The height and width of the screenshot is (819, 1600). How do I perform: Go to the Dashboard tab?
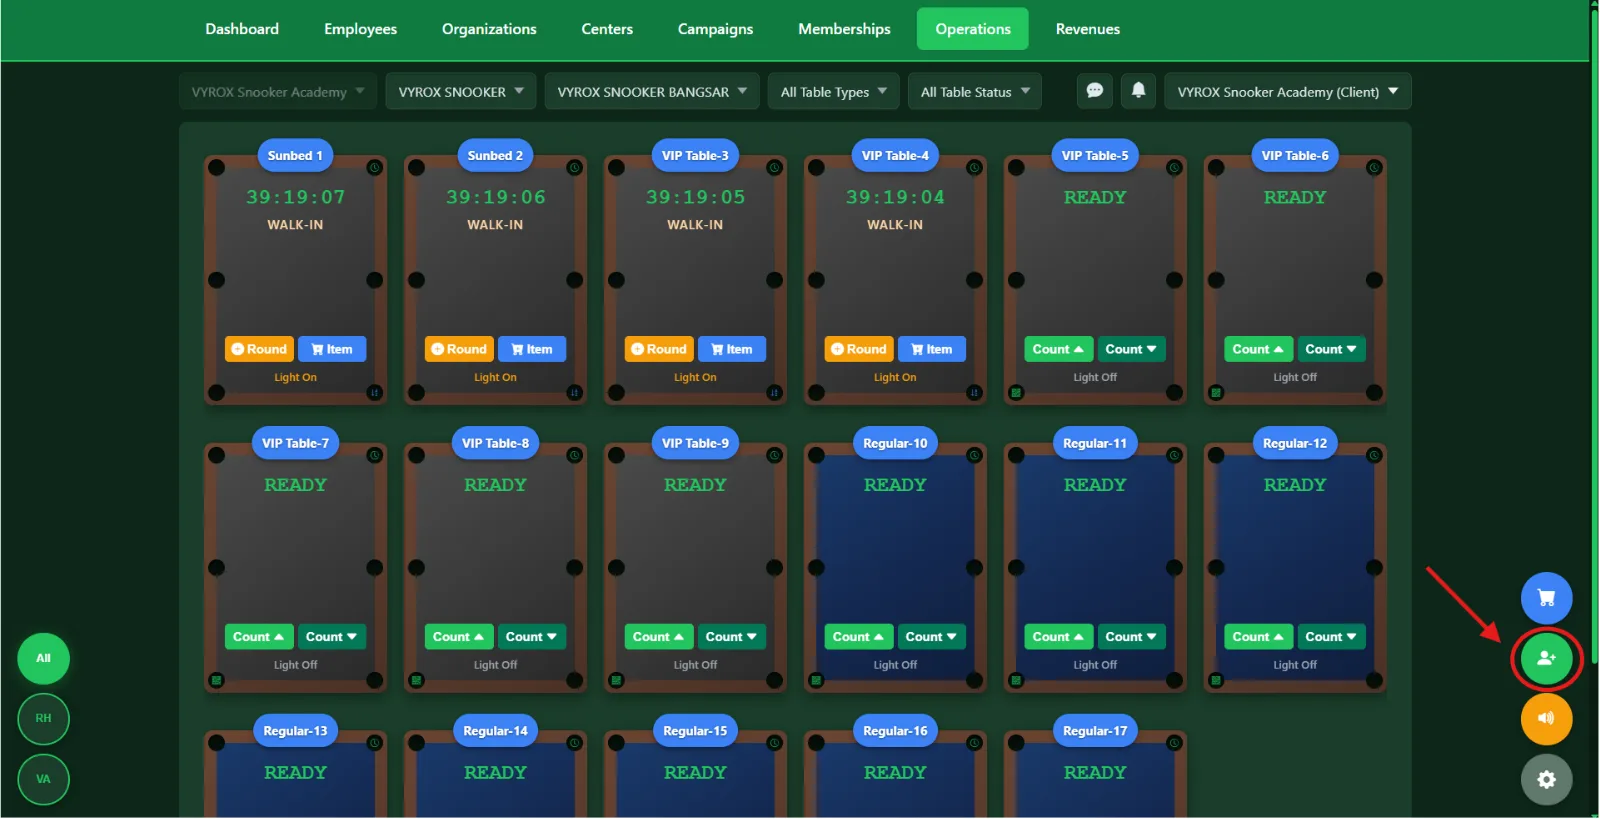point(242,29)
